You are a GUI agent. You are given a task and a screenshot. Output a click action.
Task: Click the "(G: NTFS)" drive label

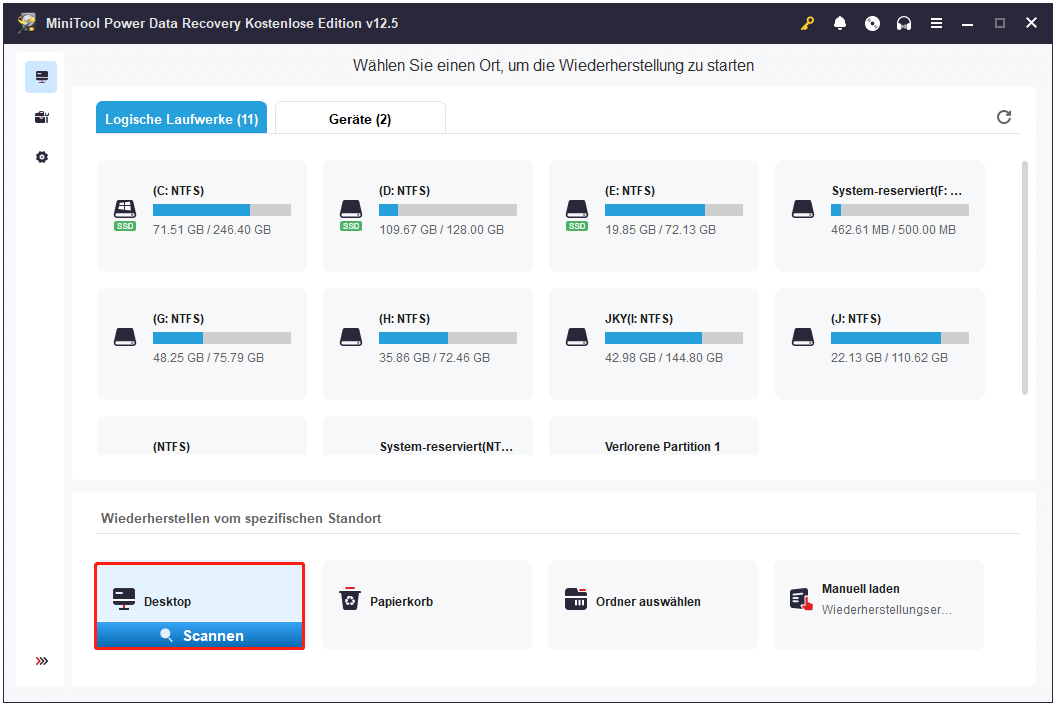[179, 319]
